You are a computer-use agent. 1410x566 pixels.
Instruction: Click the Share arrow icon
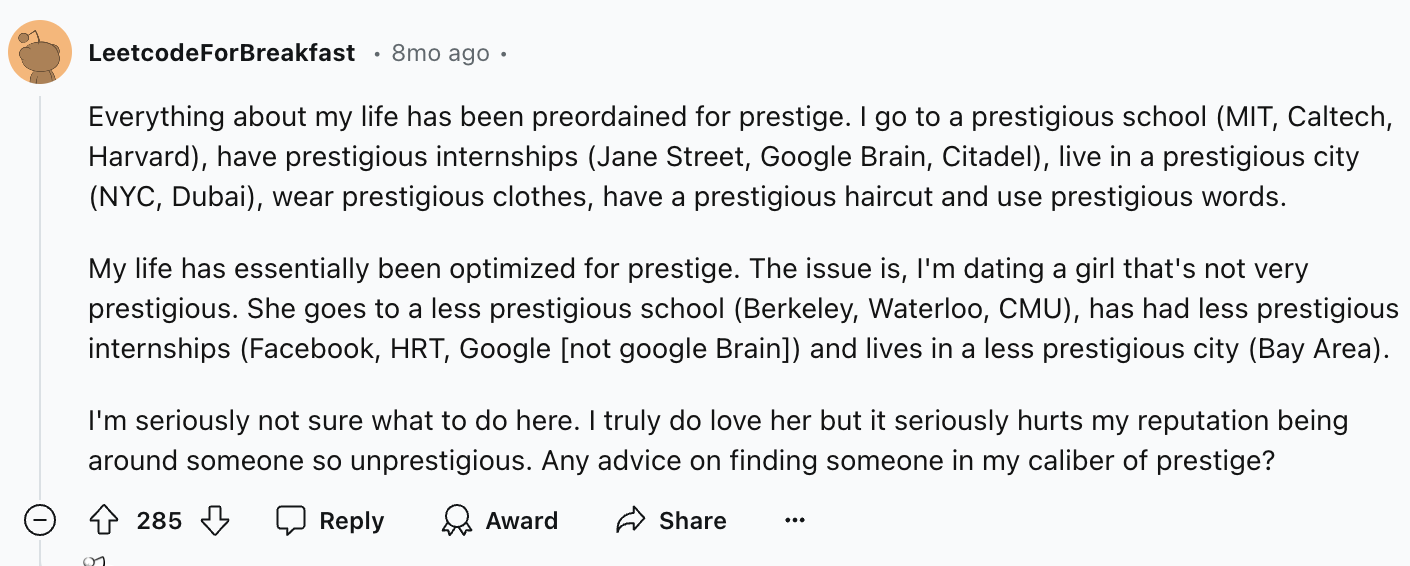coord(631,521)
